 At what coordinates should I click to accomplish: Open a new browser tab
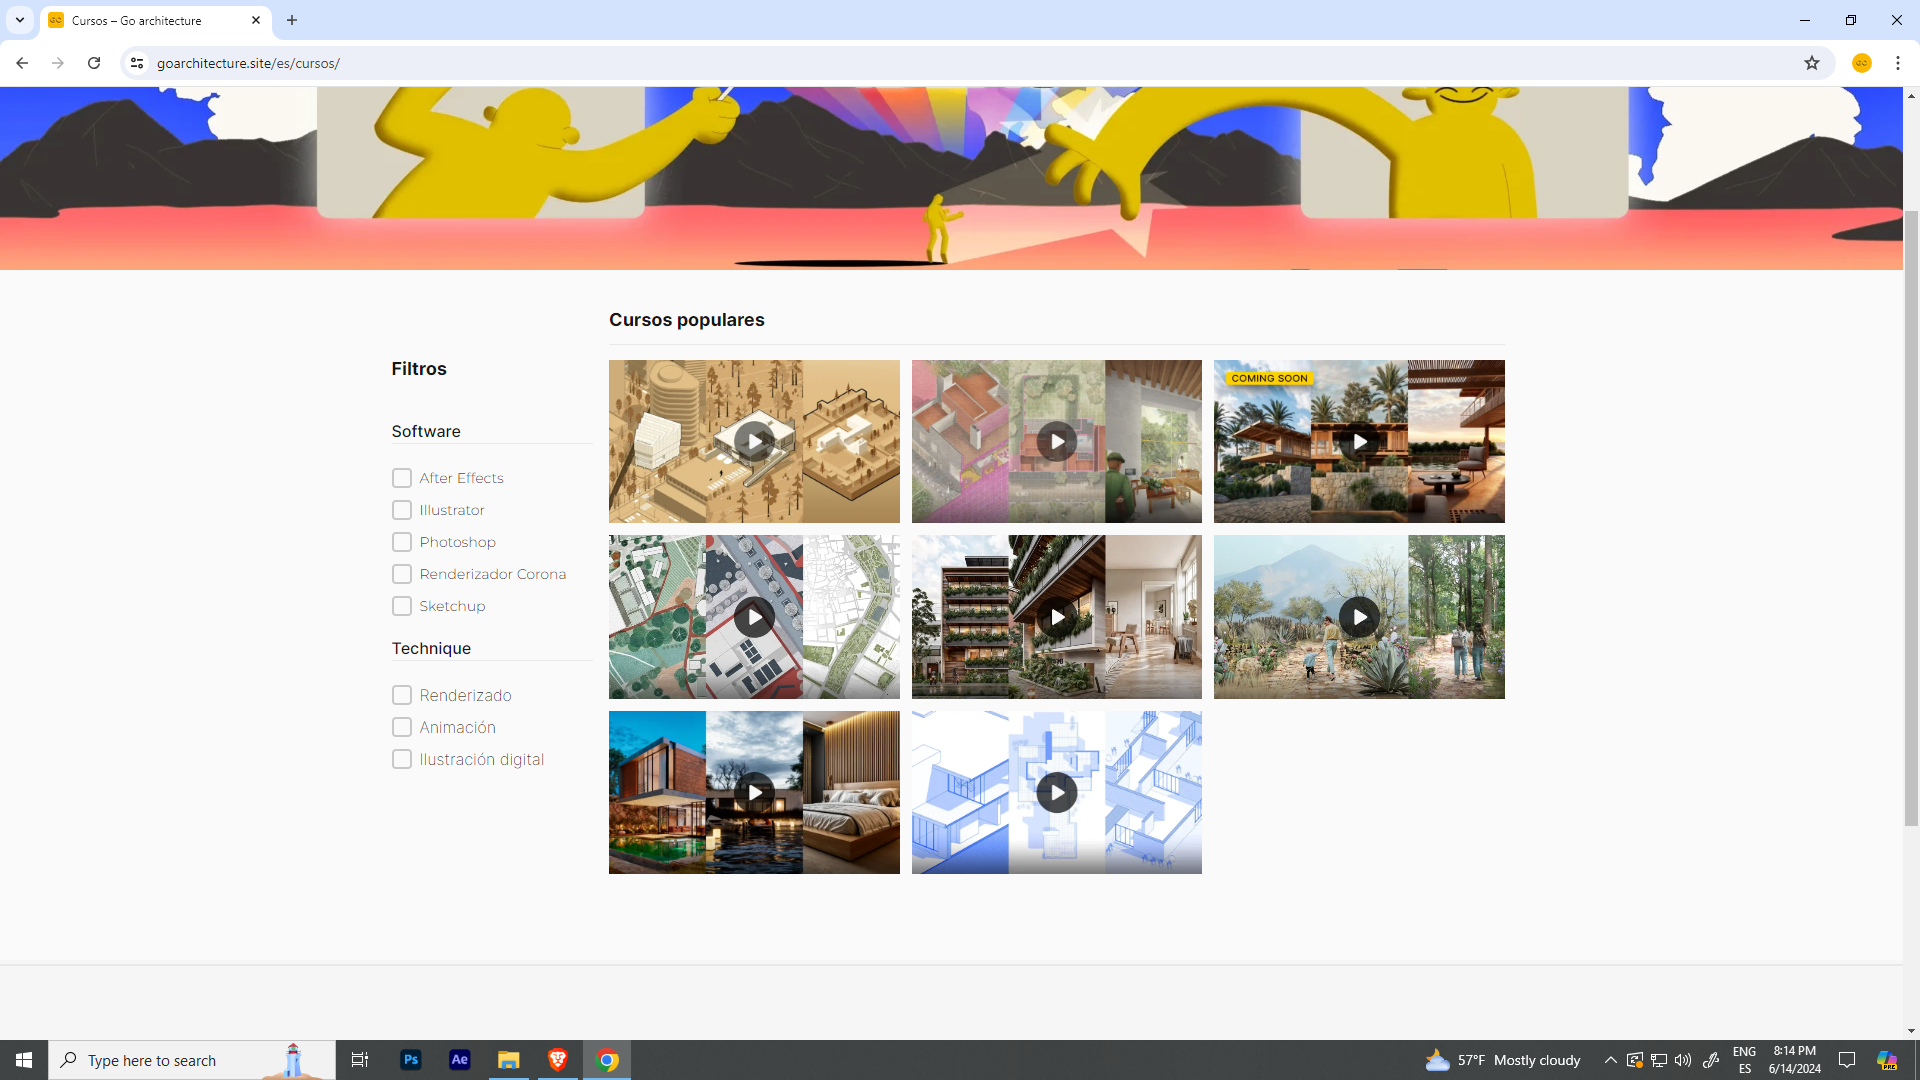(292, 20)
